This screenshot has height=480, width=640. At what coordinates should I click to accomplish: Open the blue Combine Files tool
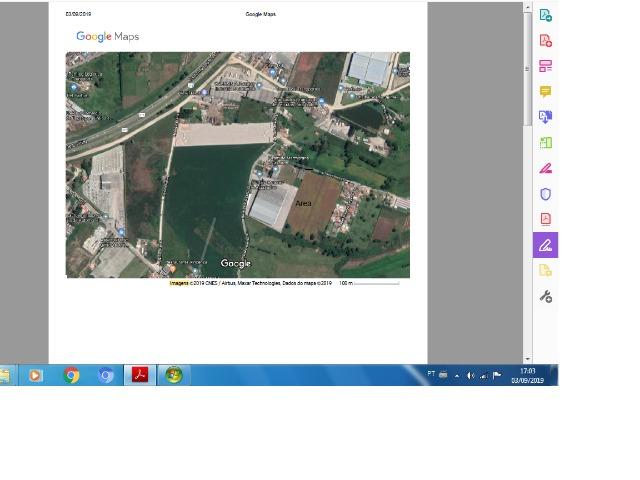546,117
